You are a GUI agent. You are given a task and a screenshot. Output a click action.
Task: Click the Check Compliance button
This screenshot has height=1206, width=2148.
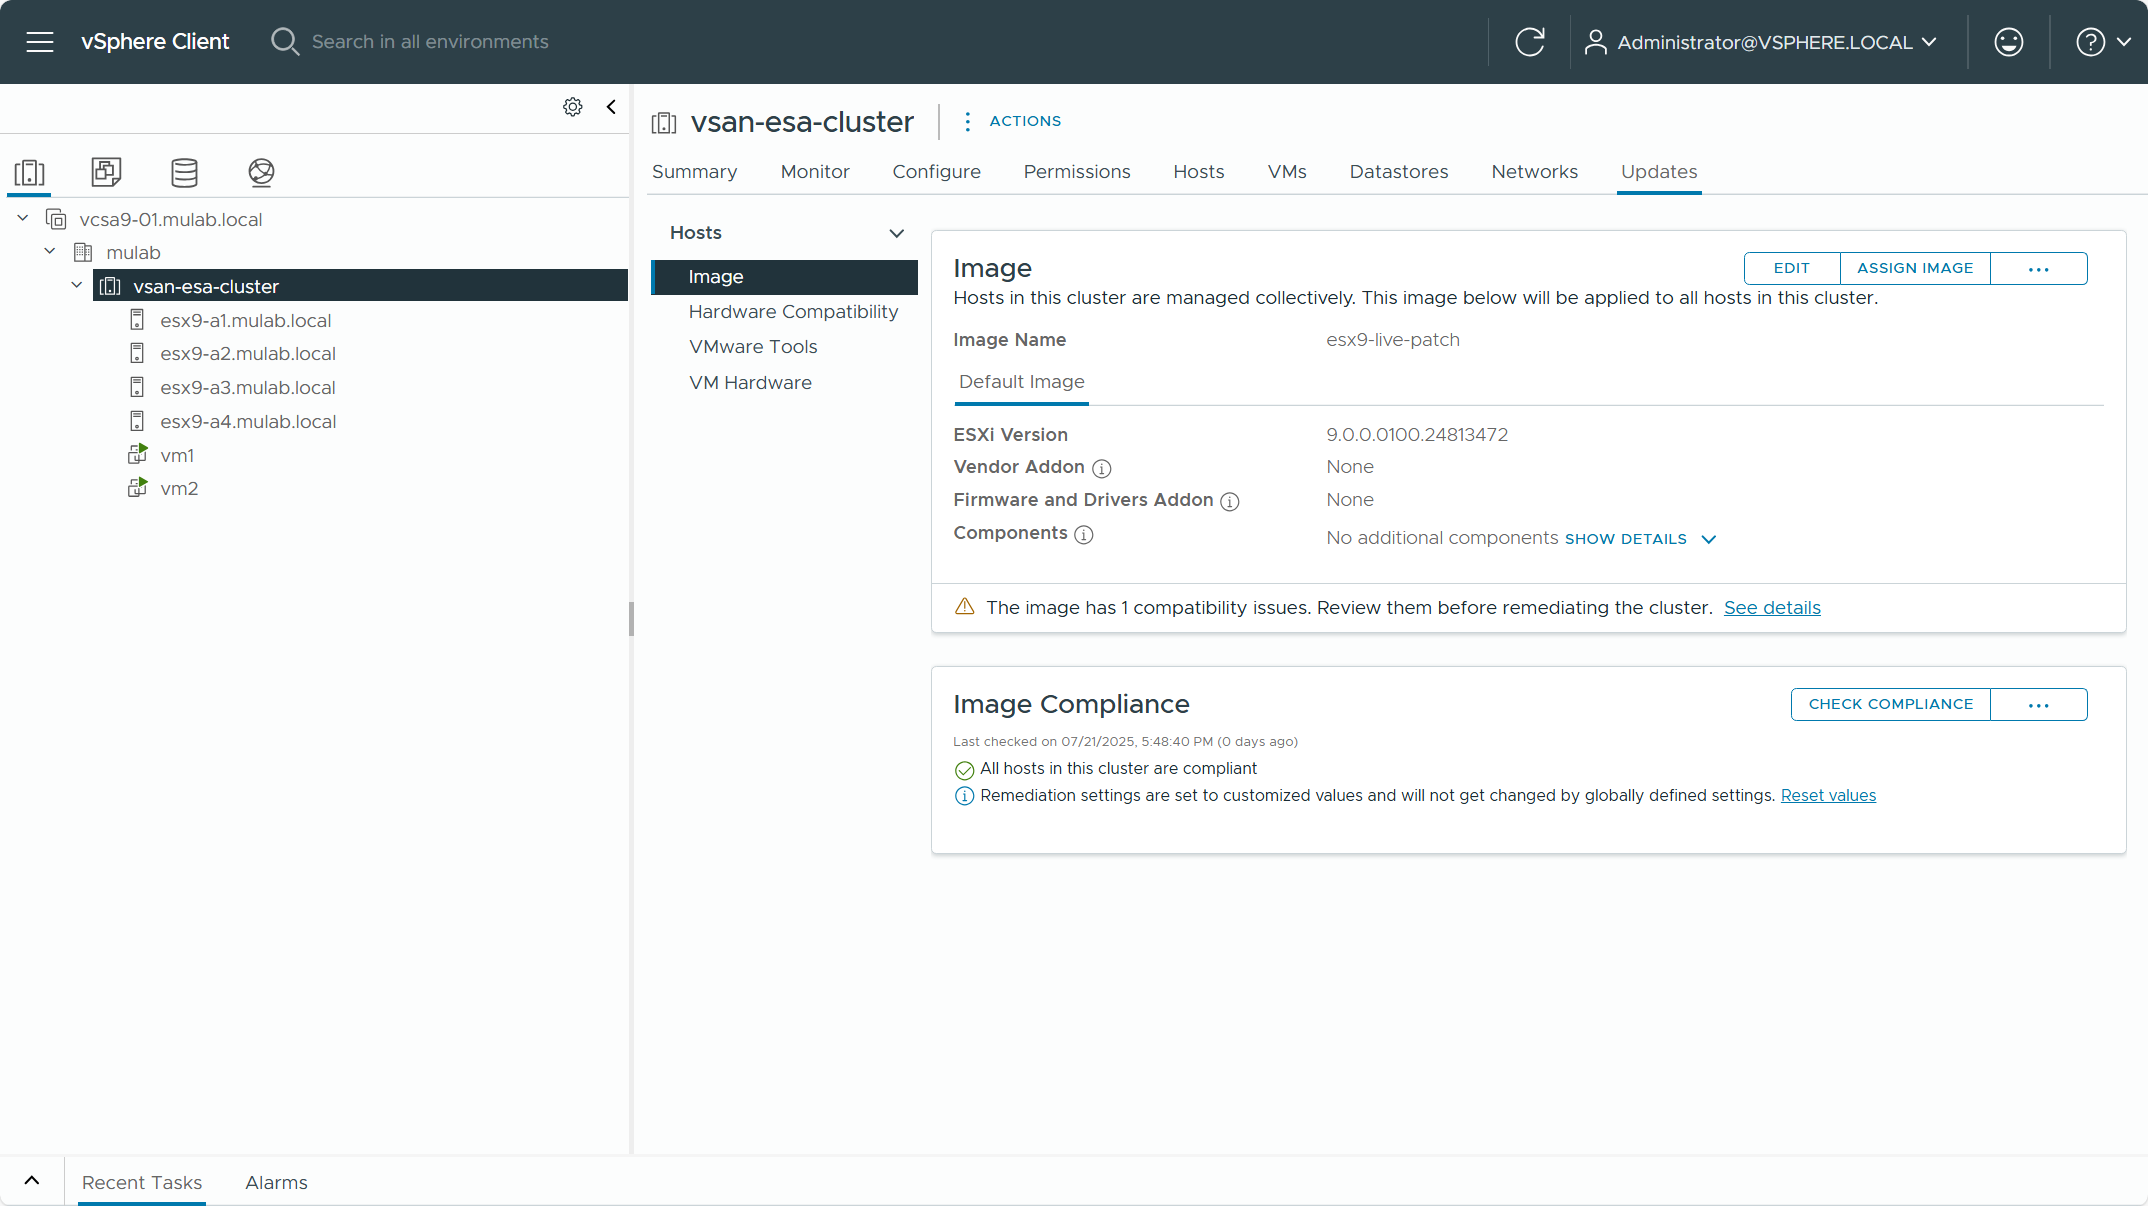1890,704
